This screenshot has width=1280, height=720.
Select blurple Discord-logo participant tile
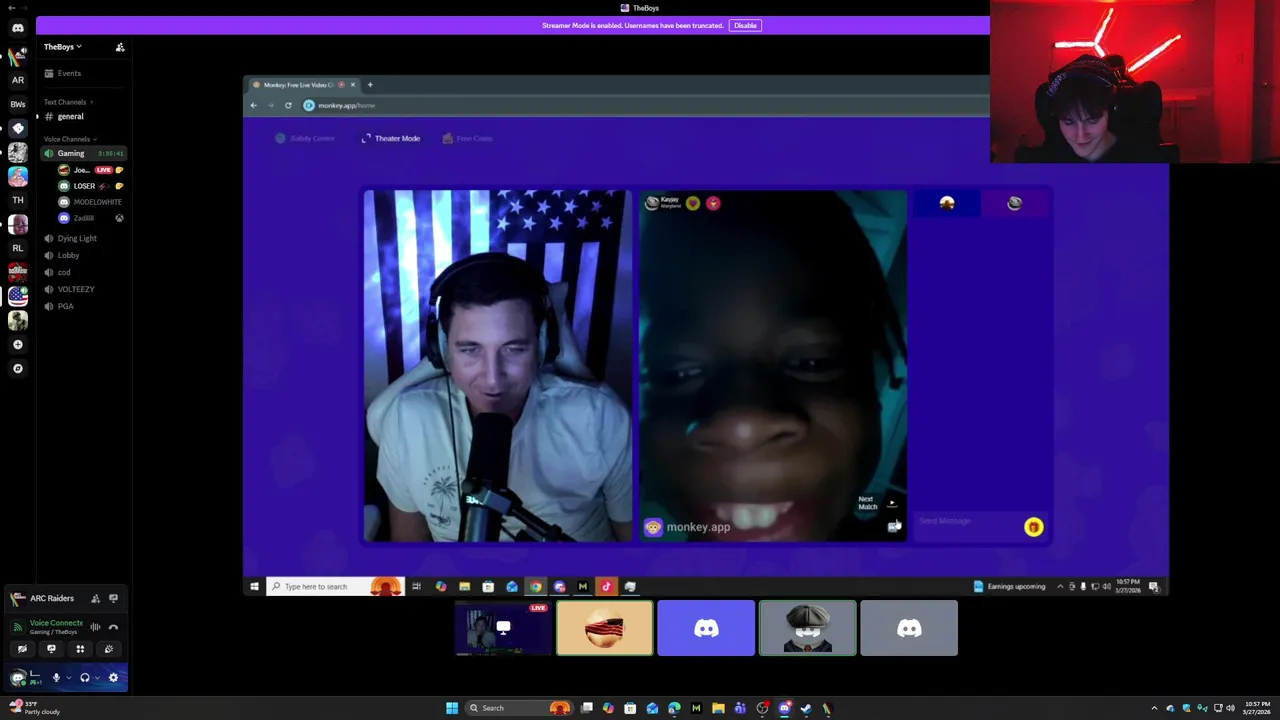706,628
